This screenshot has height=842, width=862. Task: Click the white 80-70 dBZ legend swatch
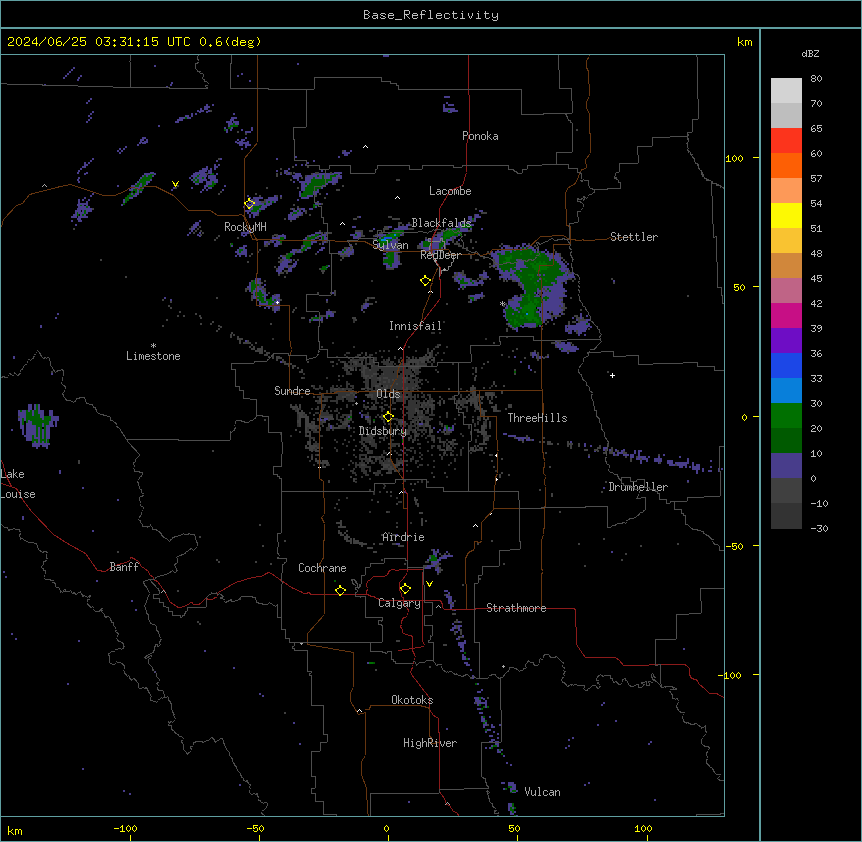786,91
